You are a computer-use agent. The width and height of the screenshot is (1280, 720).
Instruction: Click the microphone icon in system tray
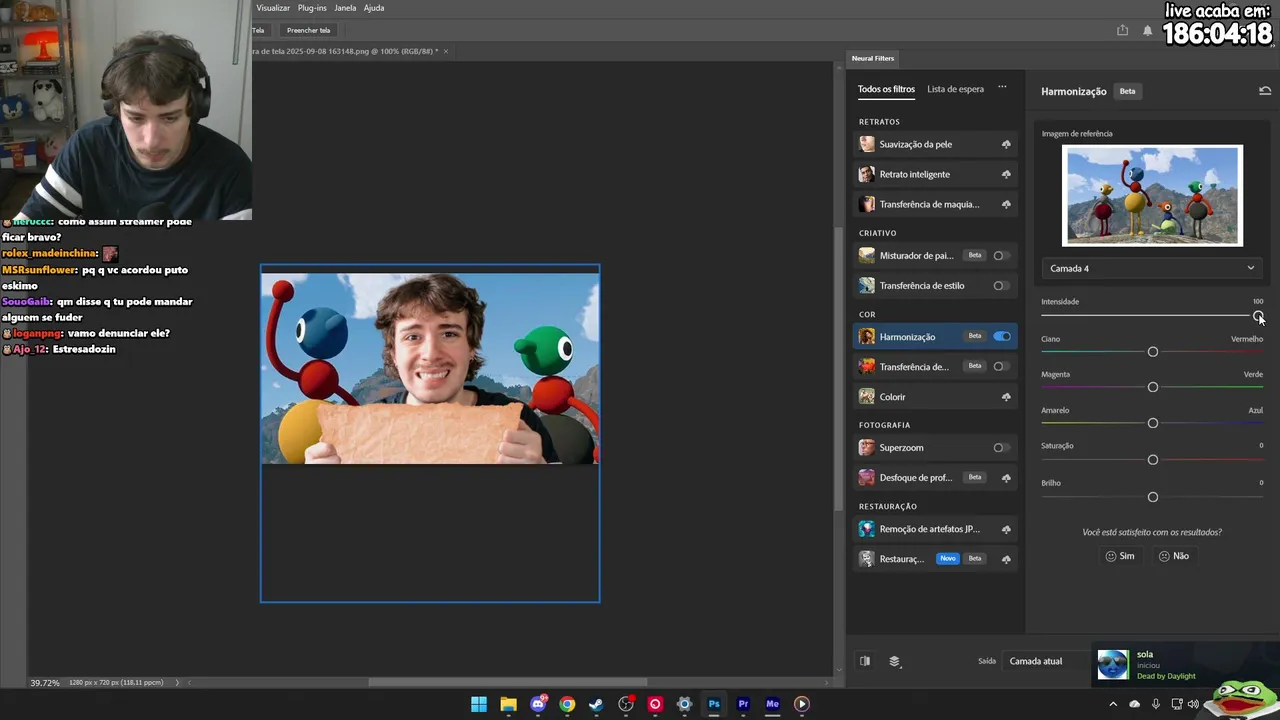(x=1156, y=704)
